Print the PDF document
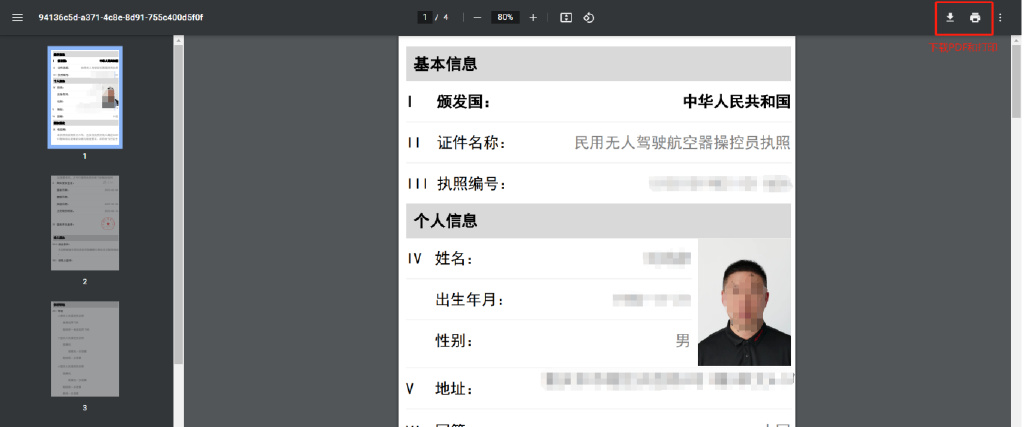The image size is (1024, 427). coord(975,18)
